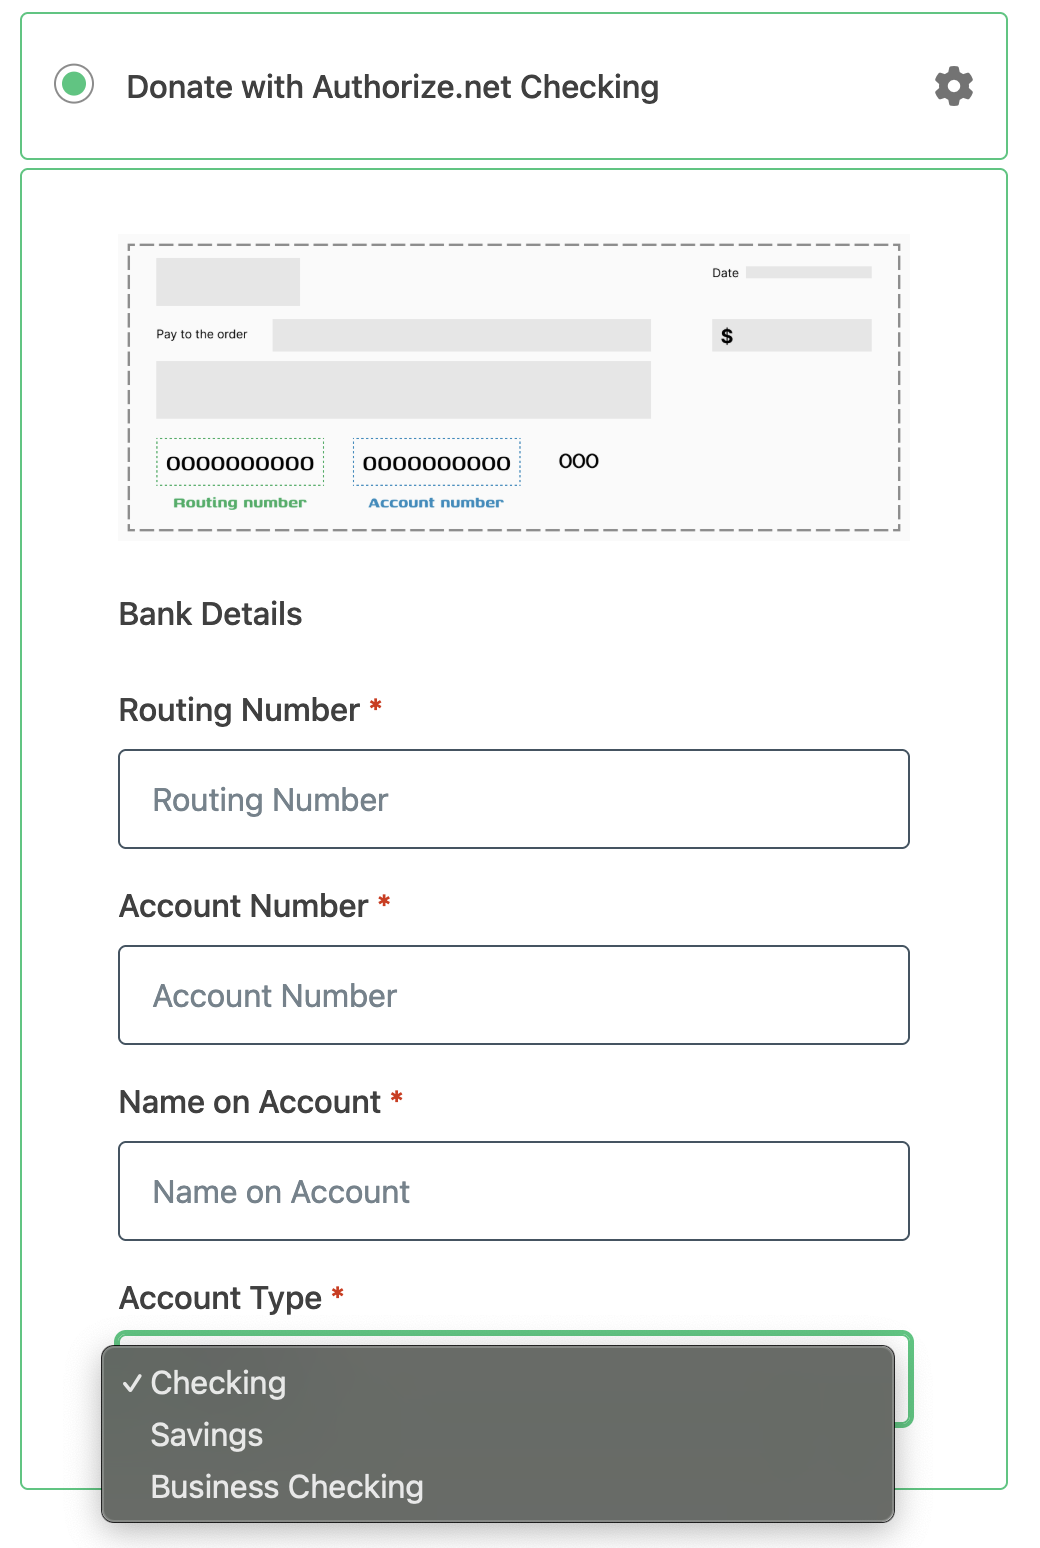Choose Checking from the account type list
The image size is (1040, 1548).
click(x=218, y=1383)
